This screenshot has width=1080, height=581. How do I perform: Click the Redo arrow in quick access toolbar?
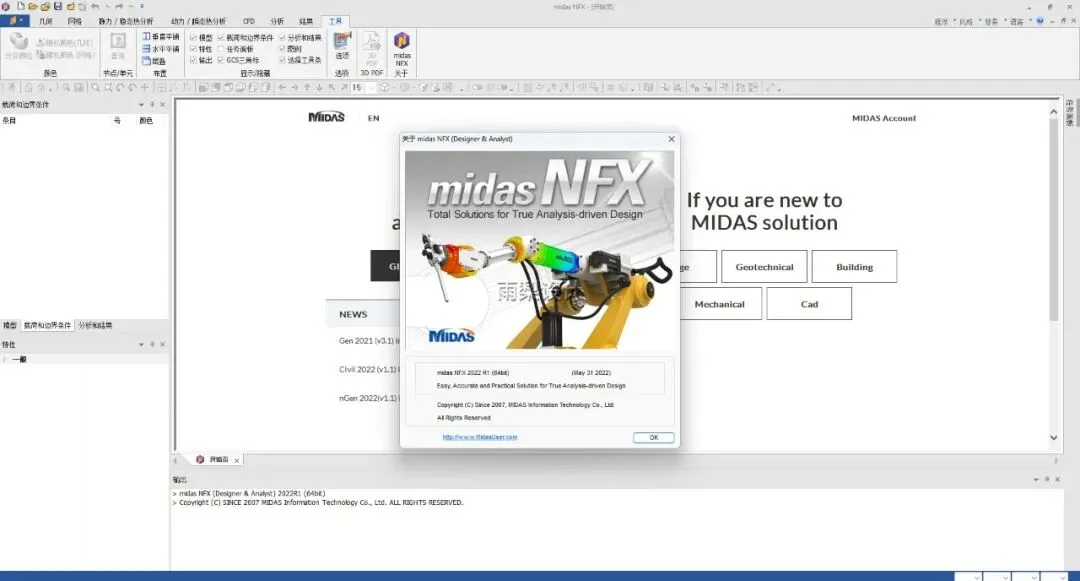click(119, 6)
